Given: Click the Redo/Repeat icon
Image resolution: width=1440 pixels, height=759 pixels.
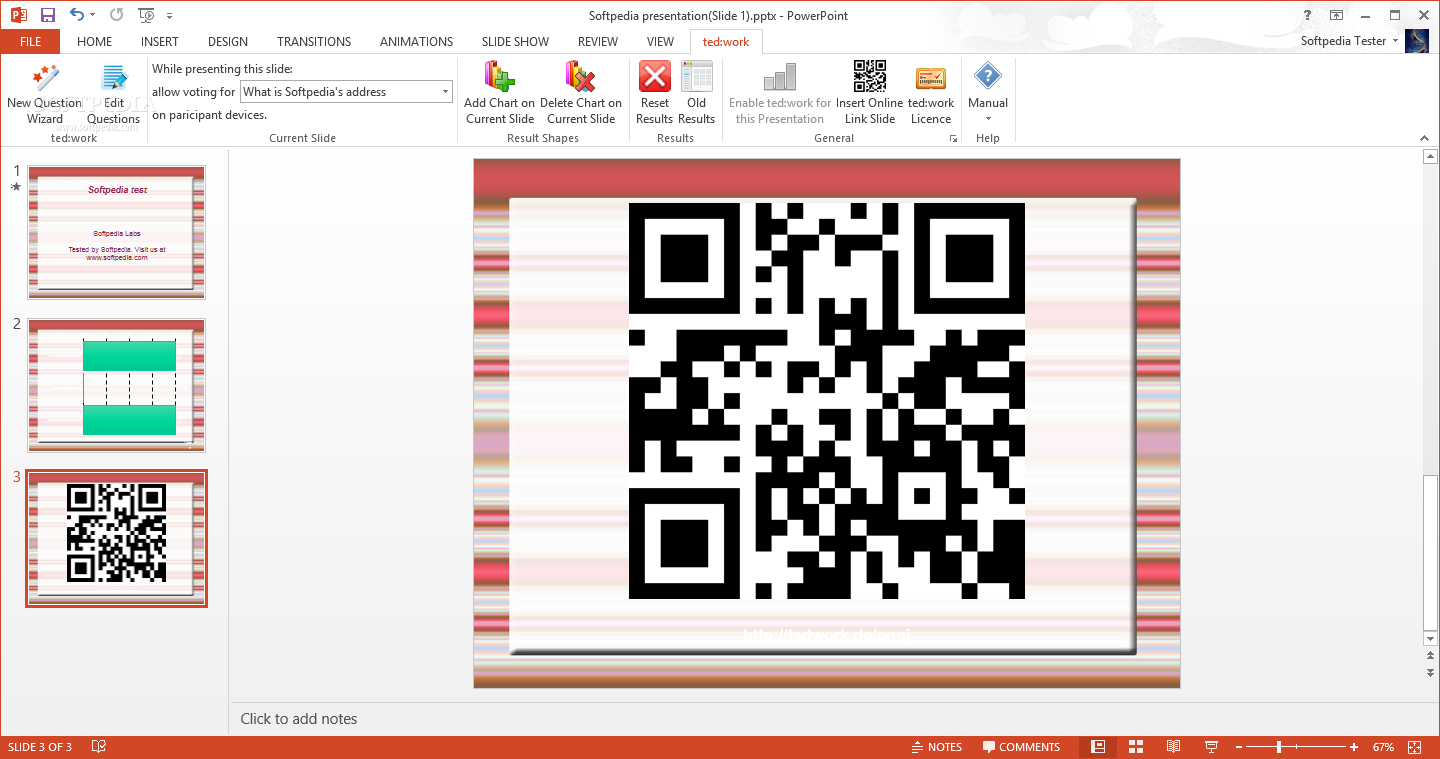Looking at the screenshot, I should (116, 15).
